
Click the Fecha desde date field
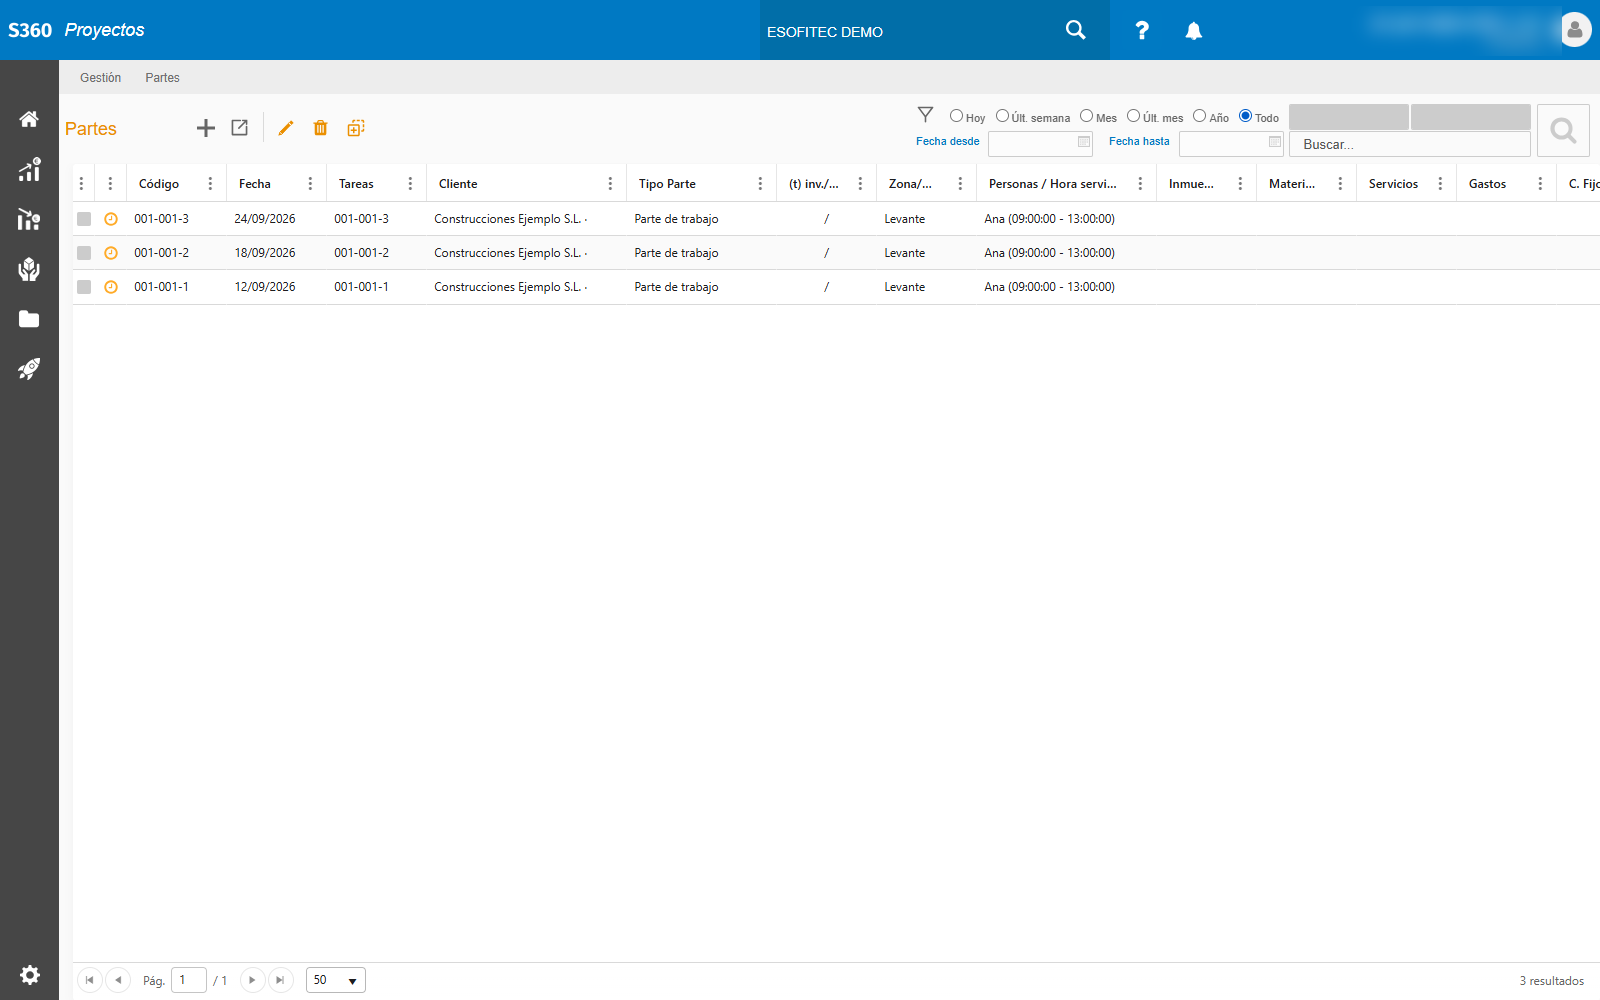[x=1040, y=144]
